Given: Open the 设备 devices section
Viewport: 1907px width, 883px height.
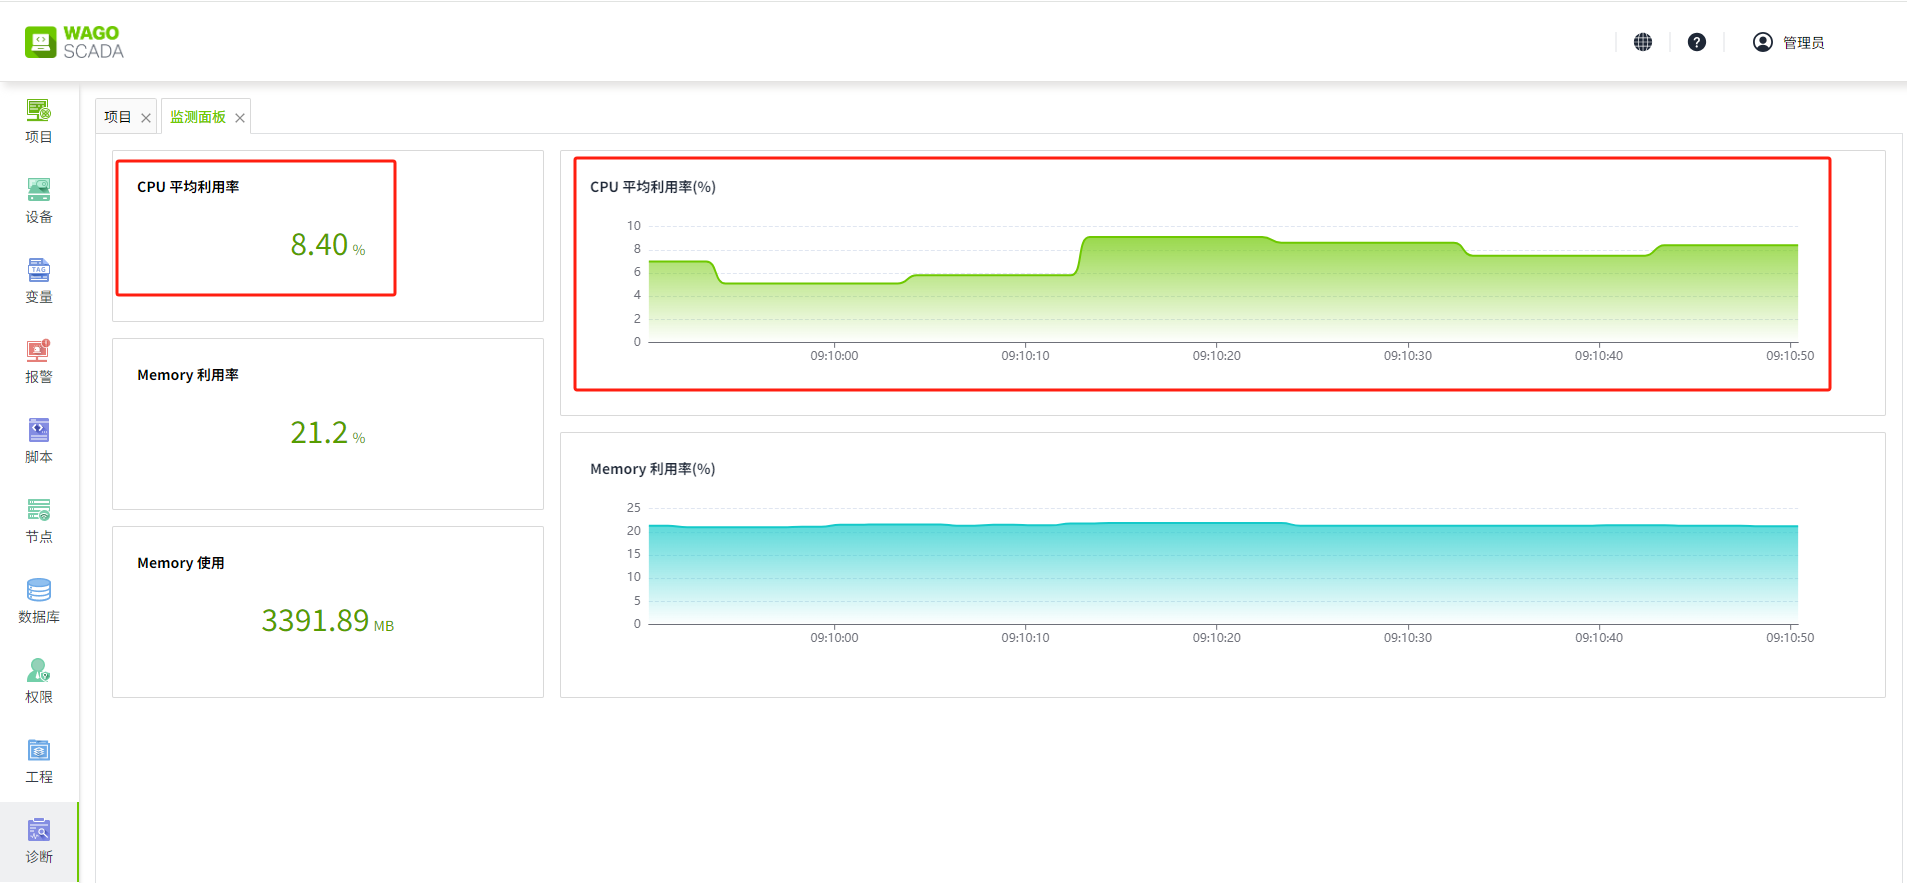Looking at the screenshot, I should click(38, 201).
